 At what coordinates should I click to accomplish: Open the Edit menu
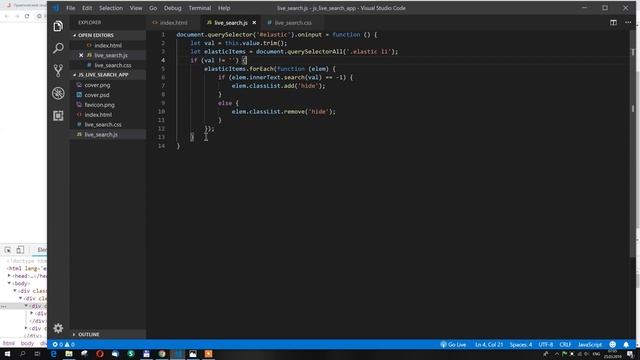[87, 8]
